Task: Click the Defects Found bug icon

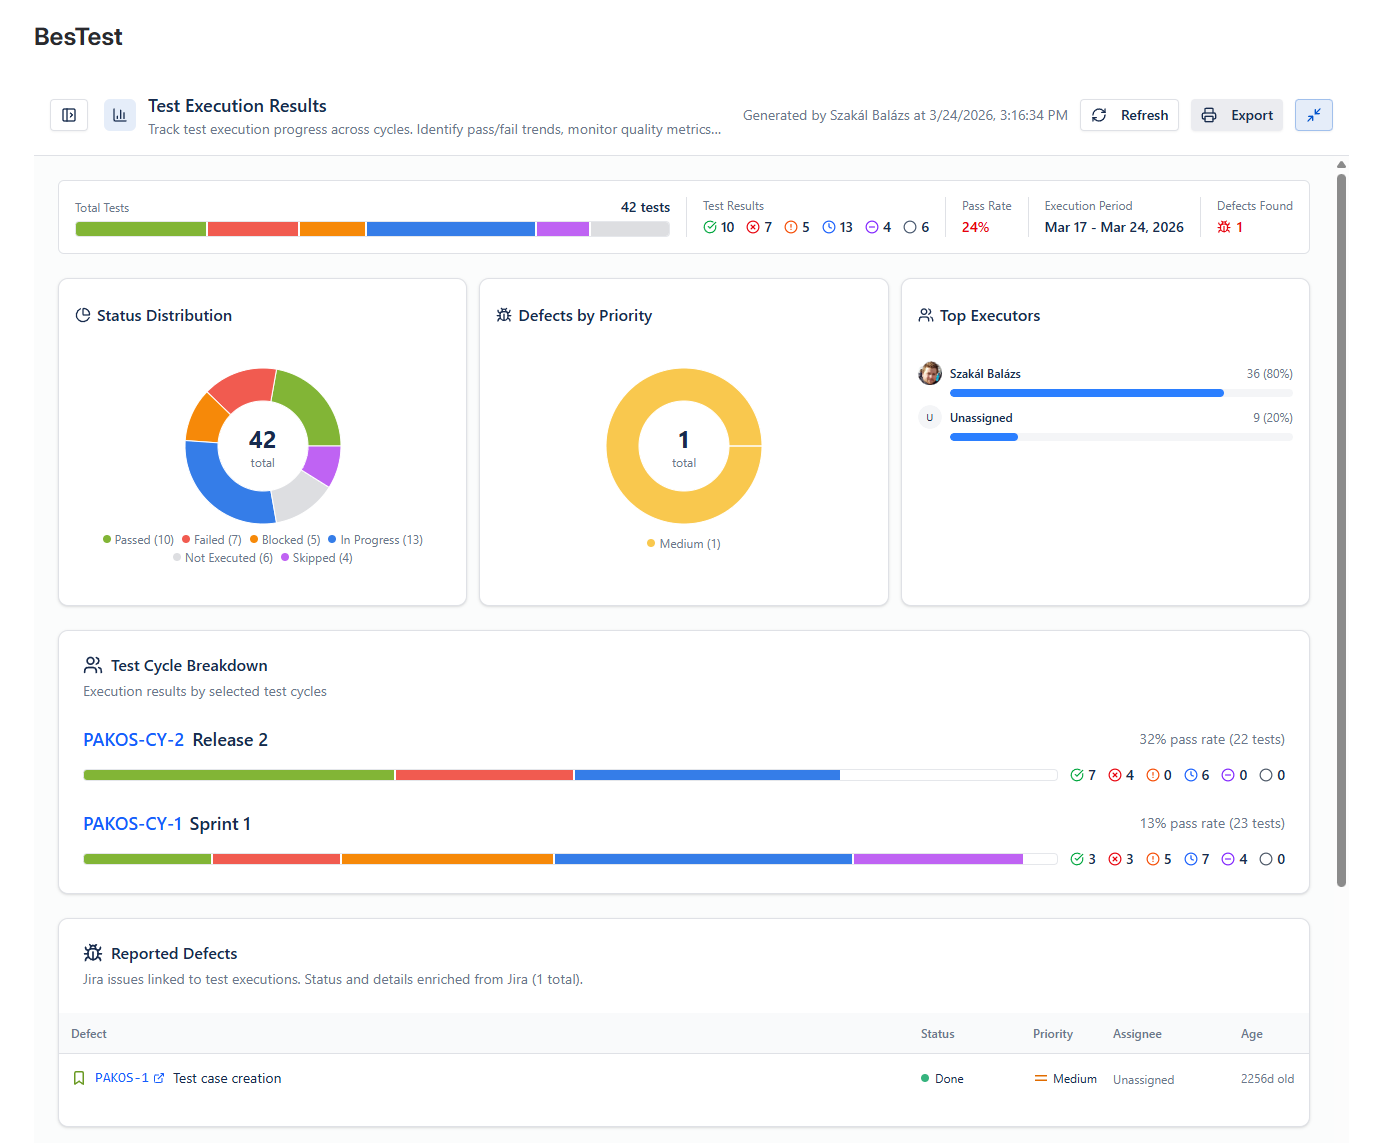Action: tap(1224, 227)
